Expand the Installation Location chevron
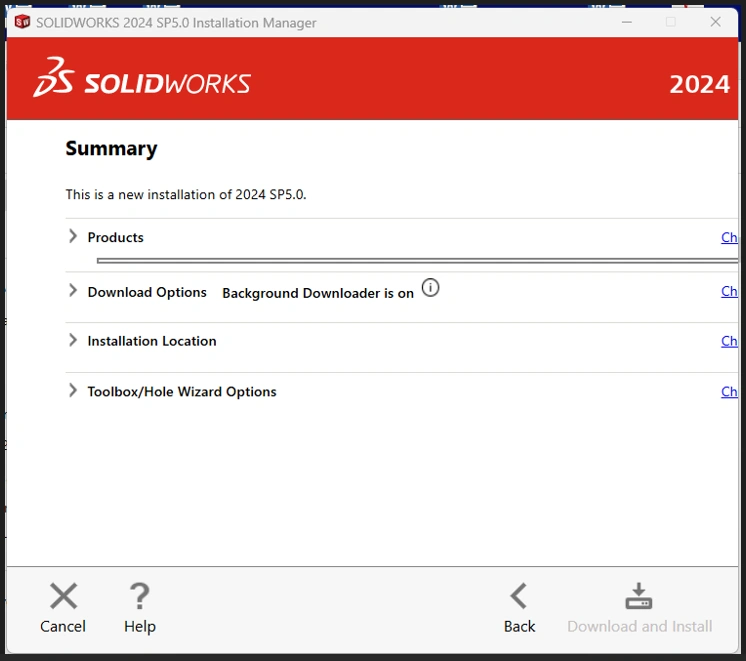The height and width of the screenshot is (661, 746). click(73, 340)
